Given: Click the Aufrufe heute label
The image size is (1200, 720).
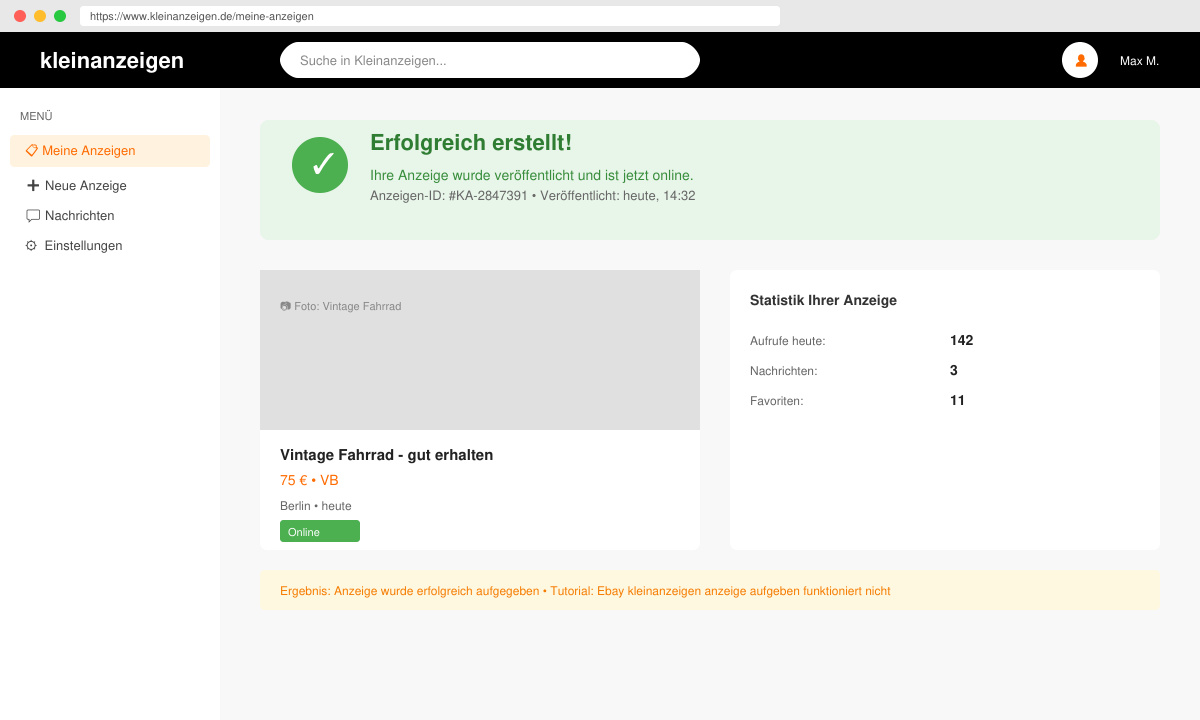Looking at the screenshot, I should (788, 341).
